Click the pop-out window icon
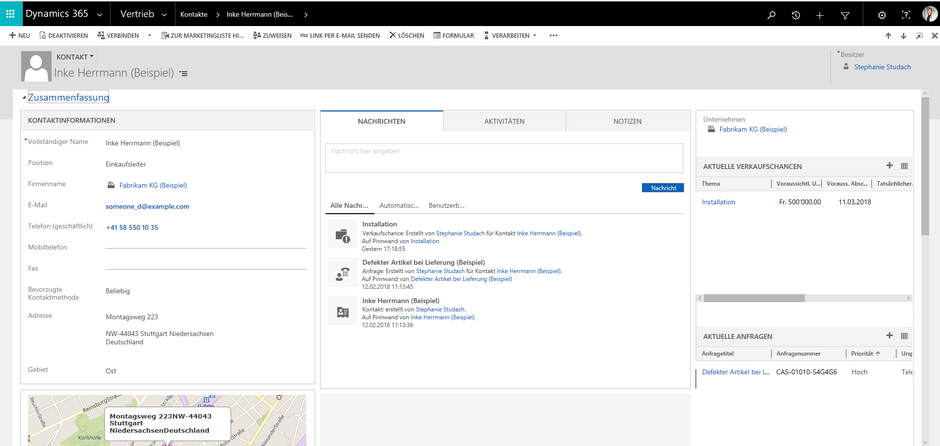Image resolution: width=940 pixels, height=446 pixels. [x=919, y=36]
